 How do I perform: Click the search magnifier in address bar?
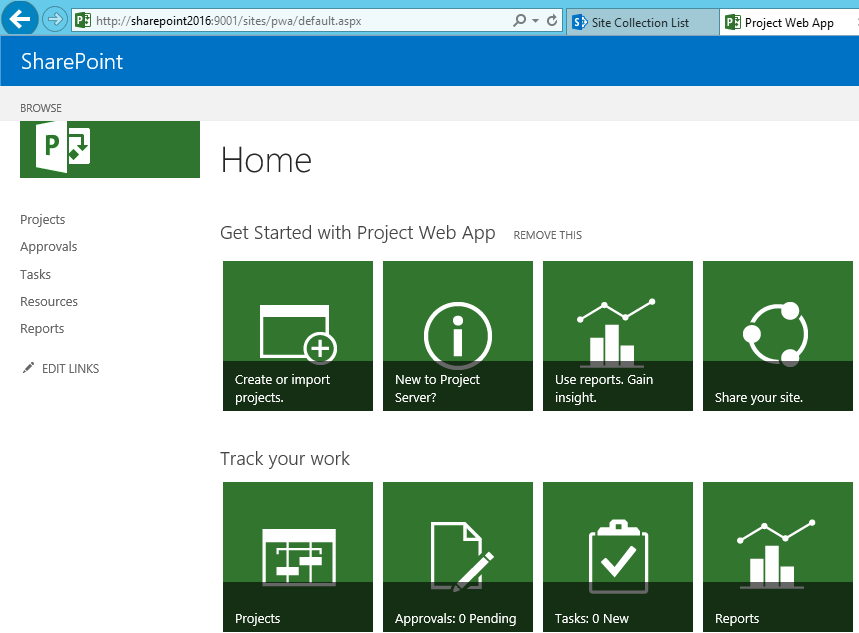pyautogui.click(x=519, y=21)
